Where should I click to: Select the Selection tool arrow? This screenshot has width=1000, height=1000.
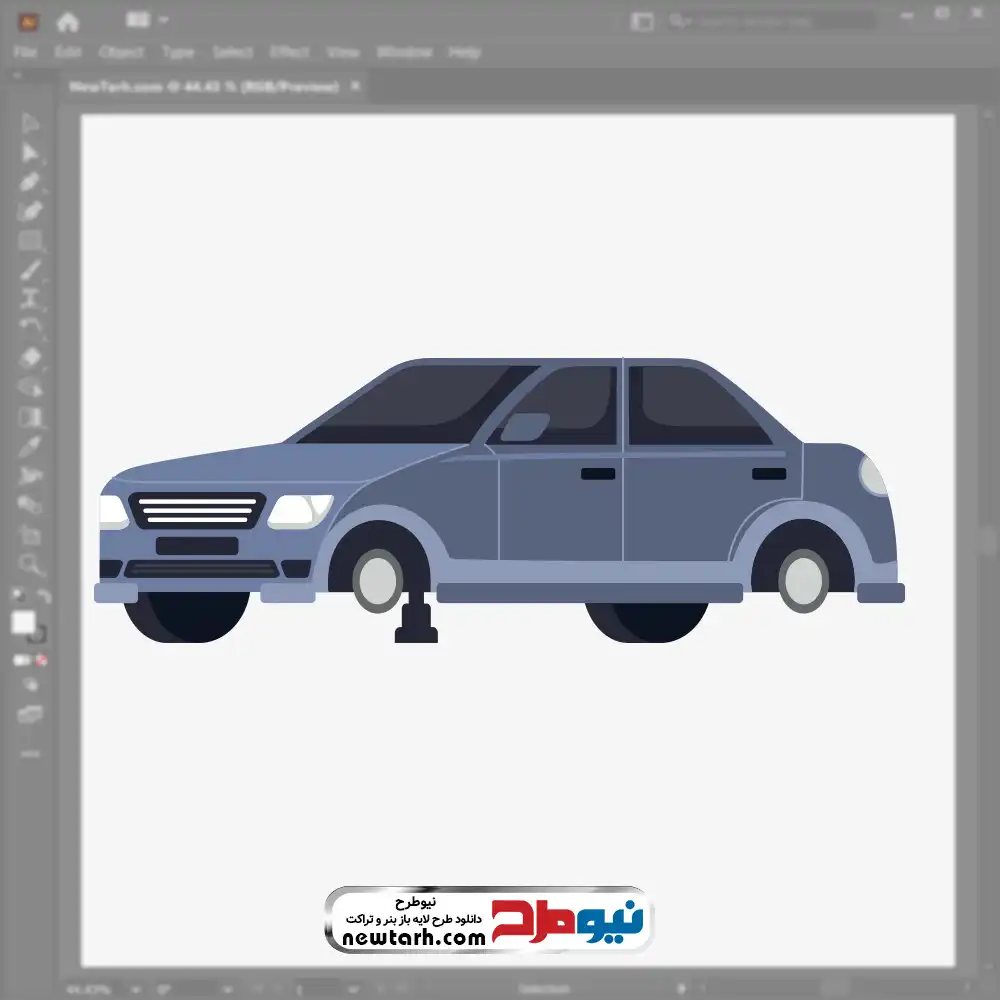tap(30, 124)
